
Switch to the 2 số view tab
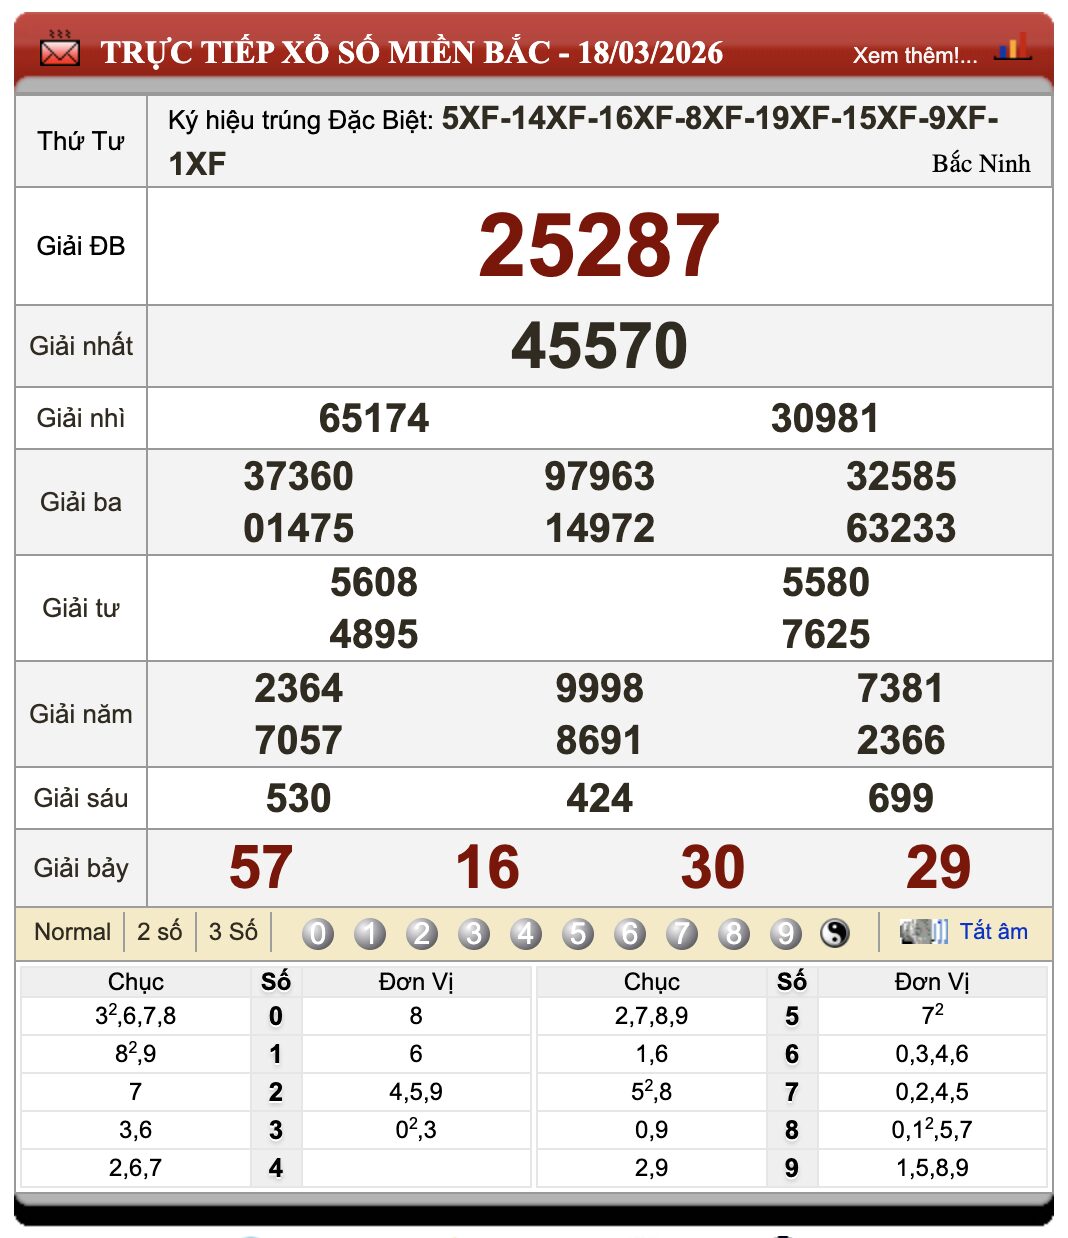coord(160,930)
